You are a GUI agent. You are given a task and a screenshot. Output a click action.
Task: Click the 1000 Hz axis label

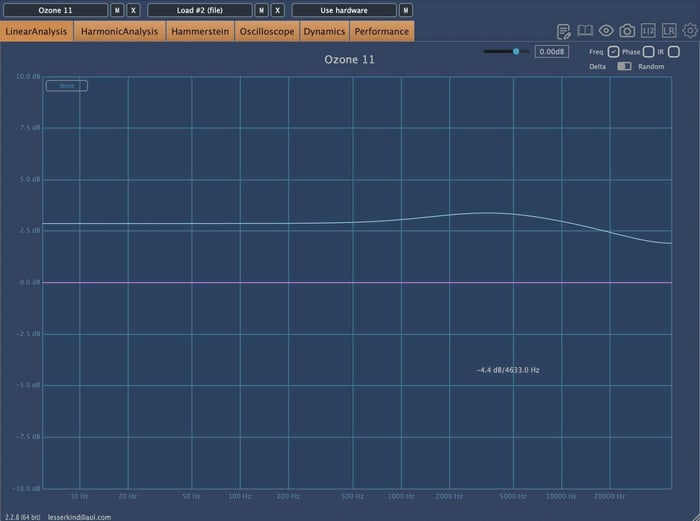tap(400, 496)
